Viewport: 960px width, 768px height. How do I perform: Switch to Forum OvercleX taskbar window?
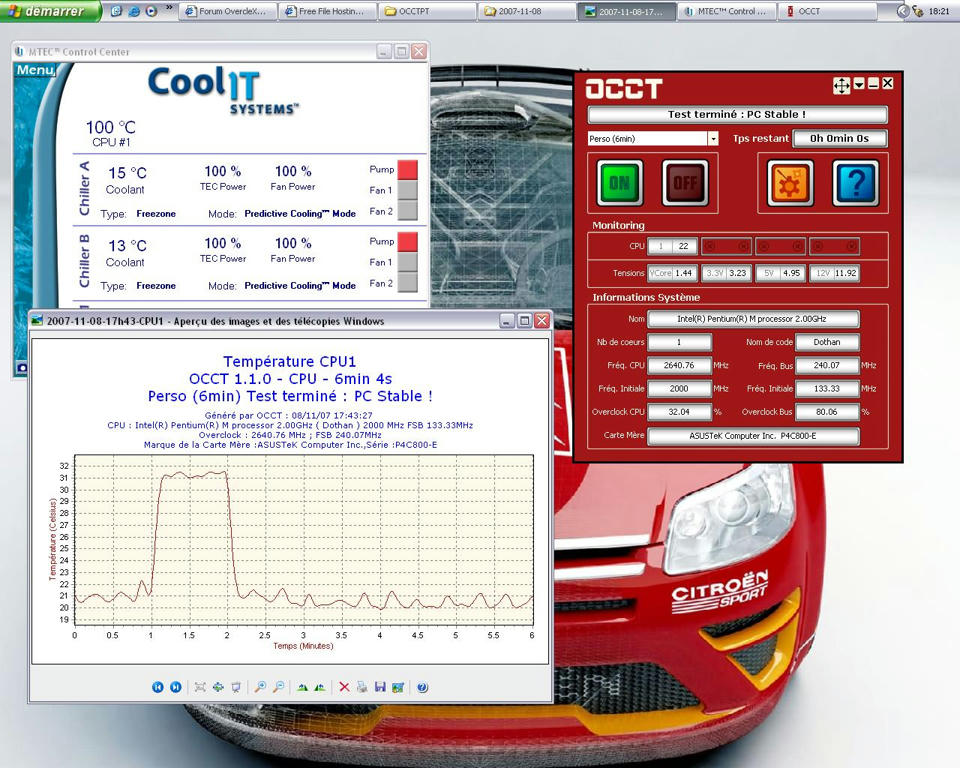[227, 11]
